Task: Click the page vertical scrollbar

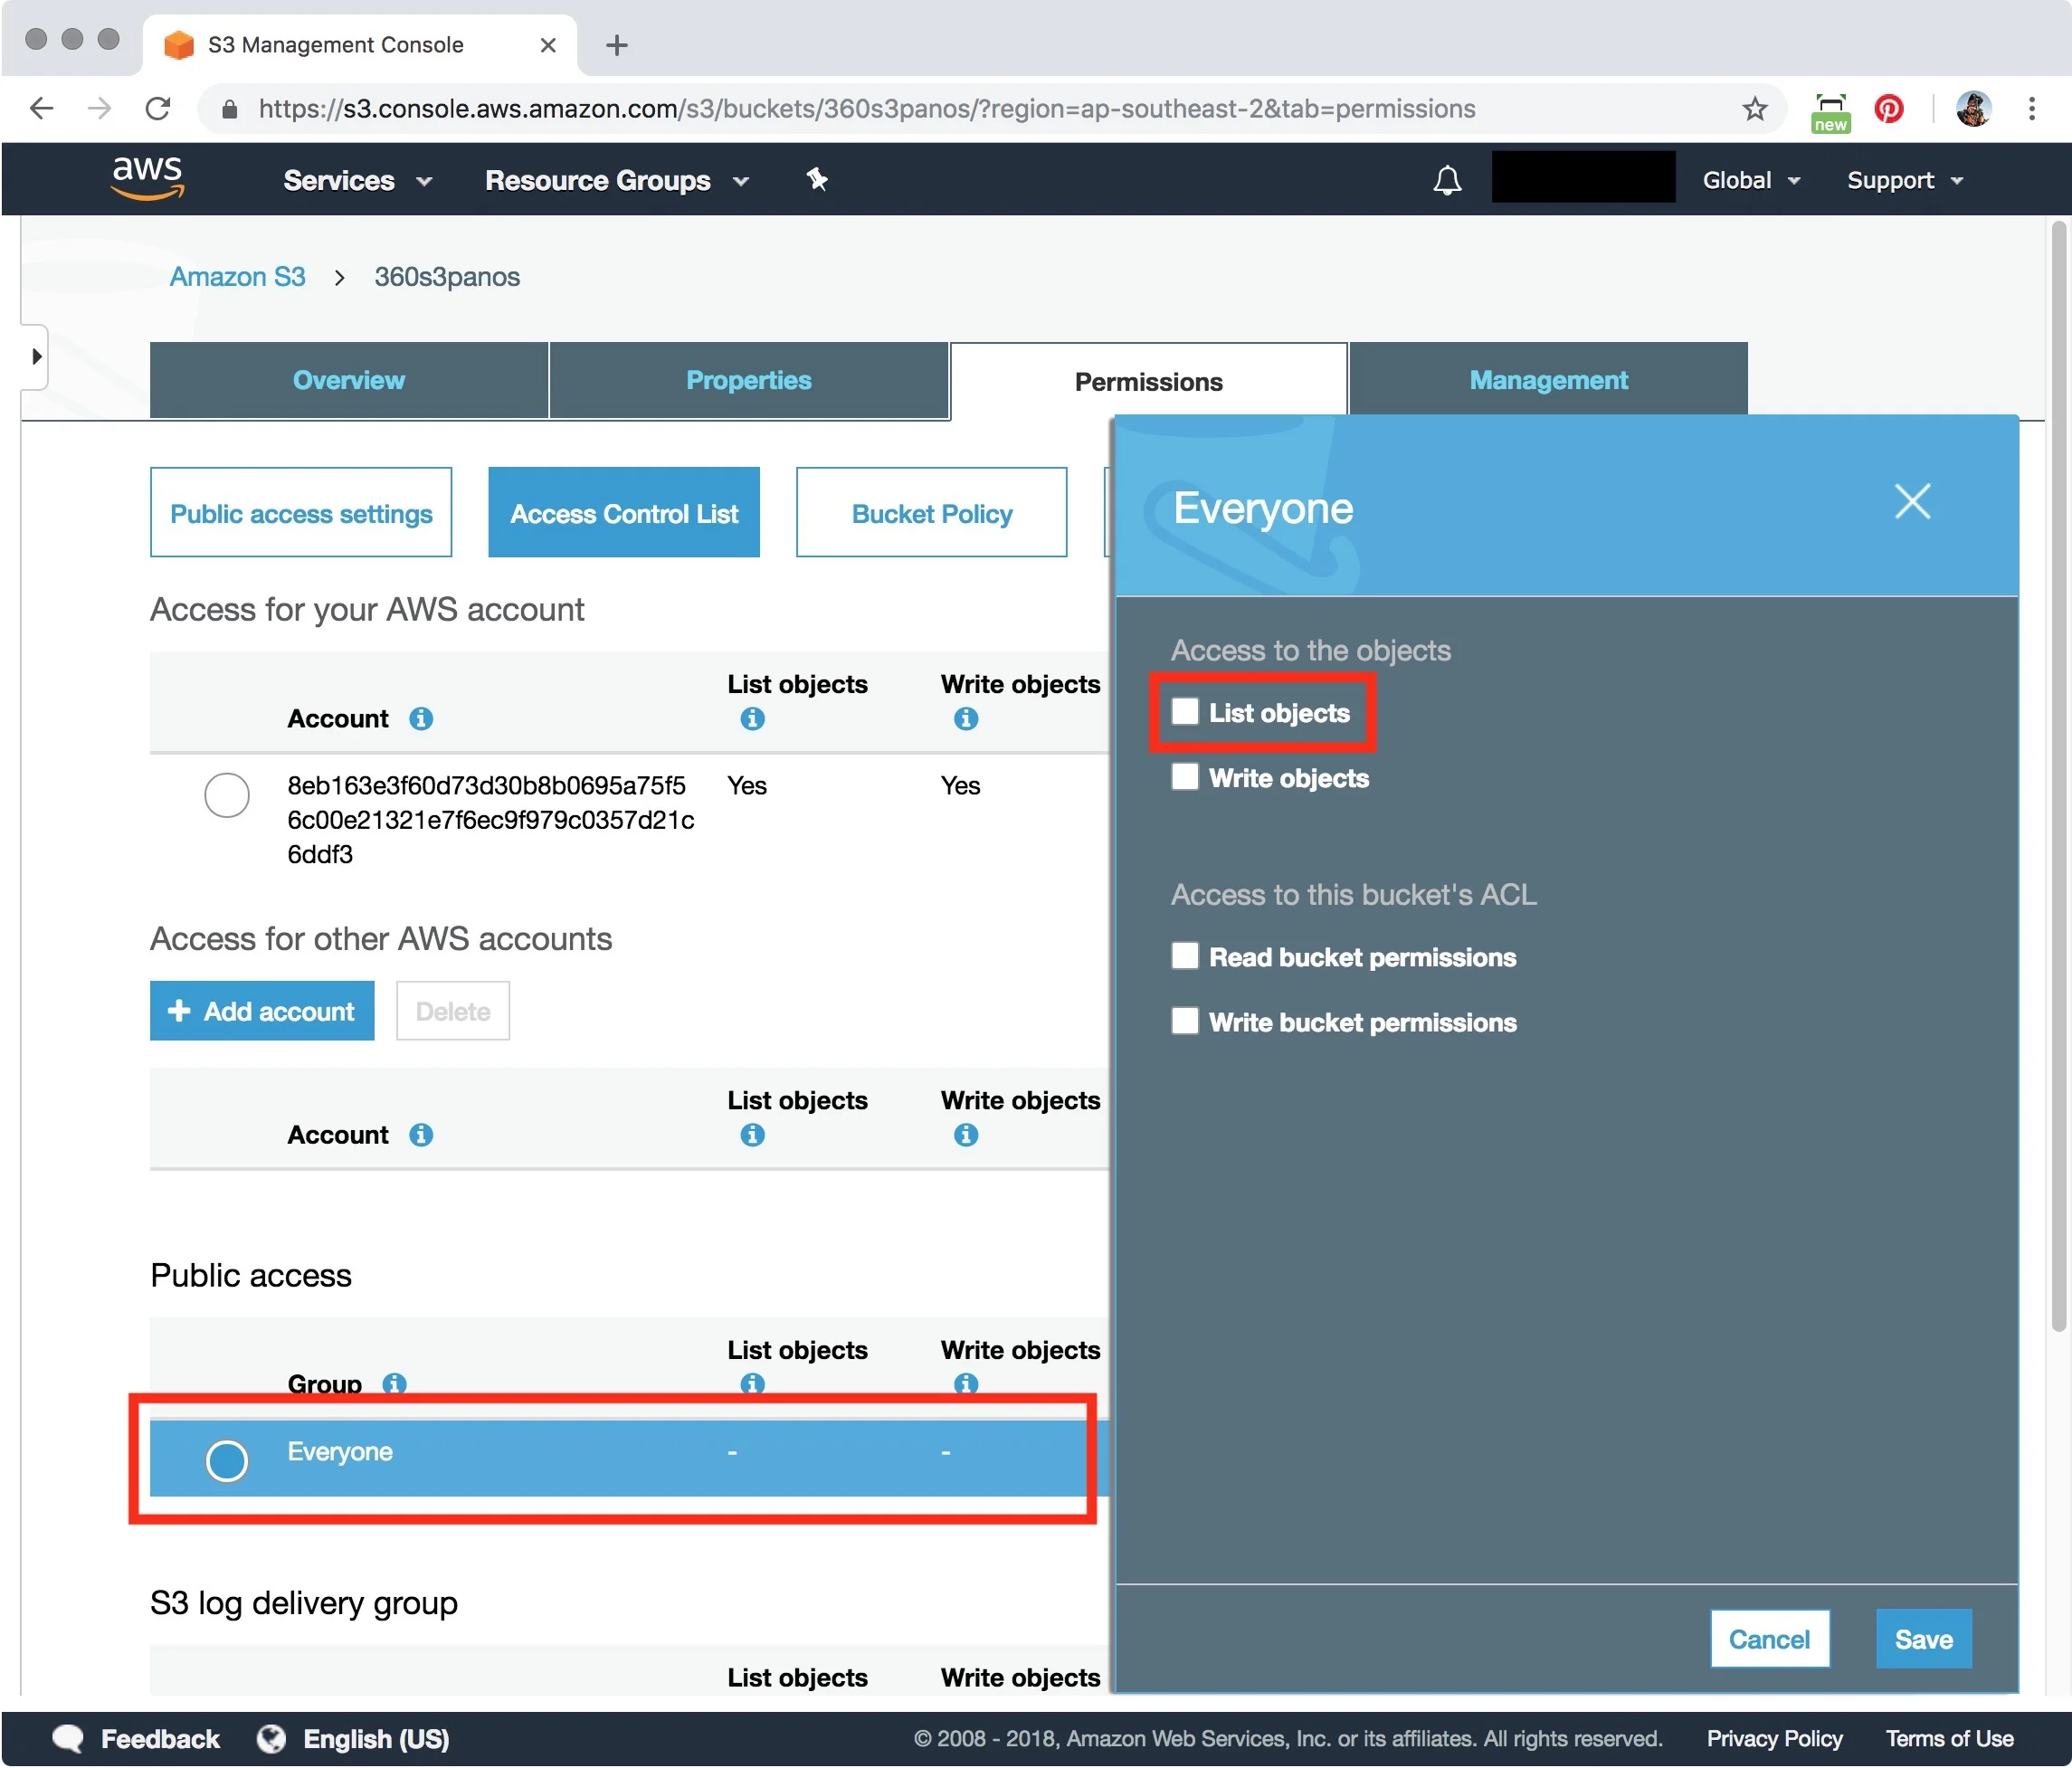Action: pos(2058,775)
